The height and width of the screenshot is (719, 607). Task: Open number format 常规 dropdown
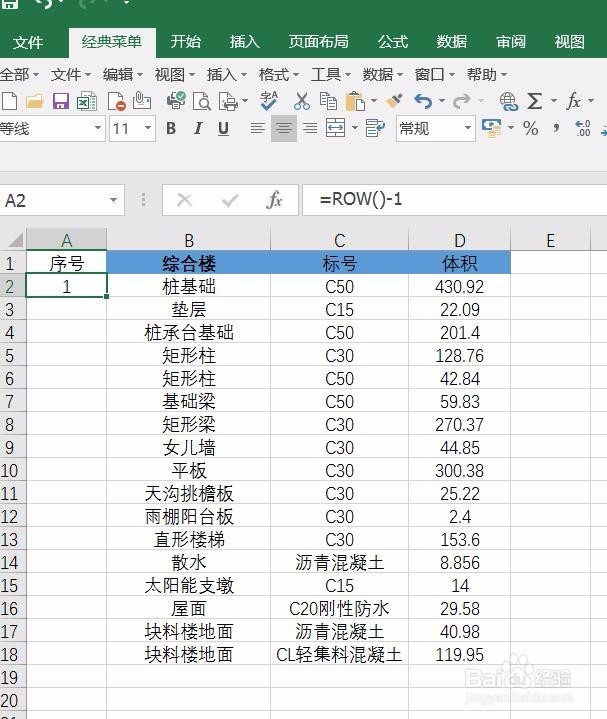468,128
